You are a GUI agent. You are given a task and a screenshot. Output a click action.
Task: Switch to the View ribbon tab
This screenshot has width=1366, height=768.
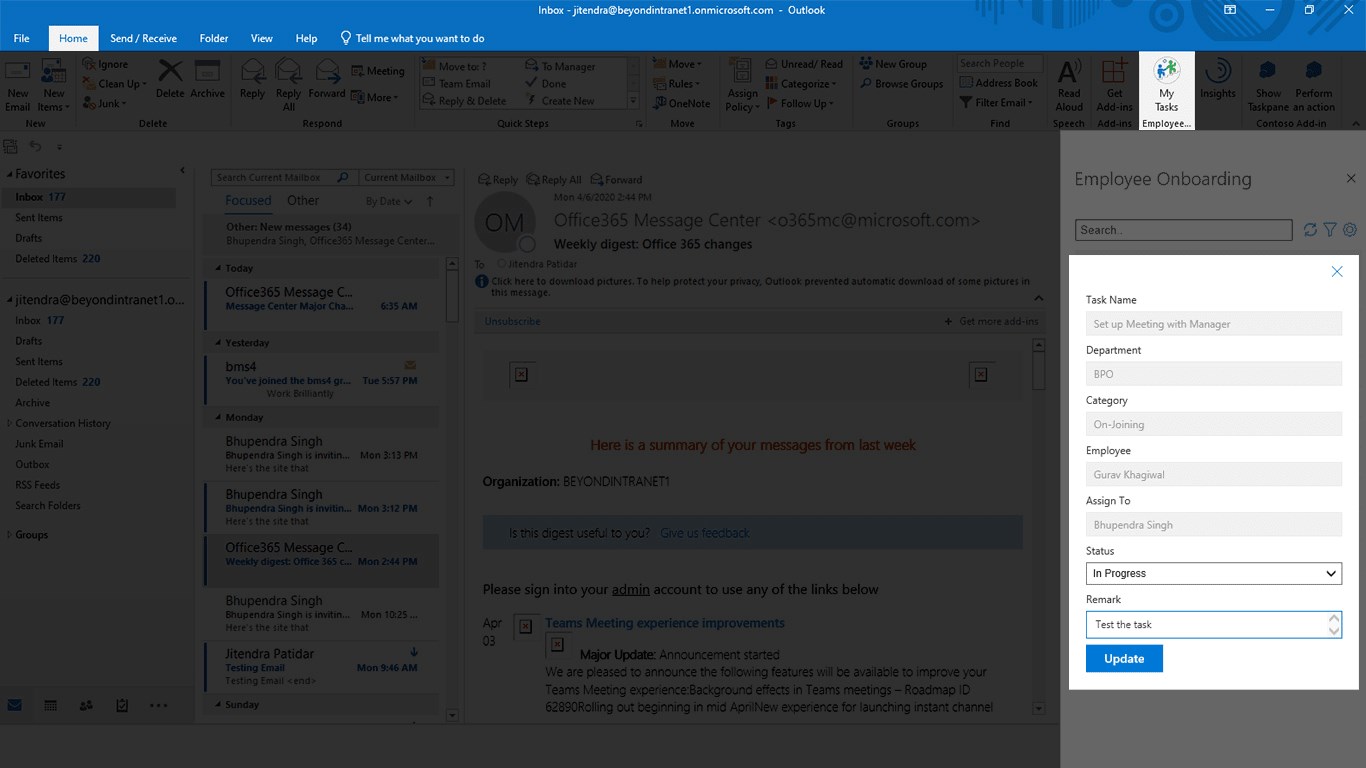262,38
